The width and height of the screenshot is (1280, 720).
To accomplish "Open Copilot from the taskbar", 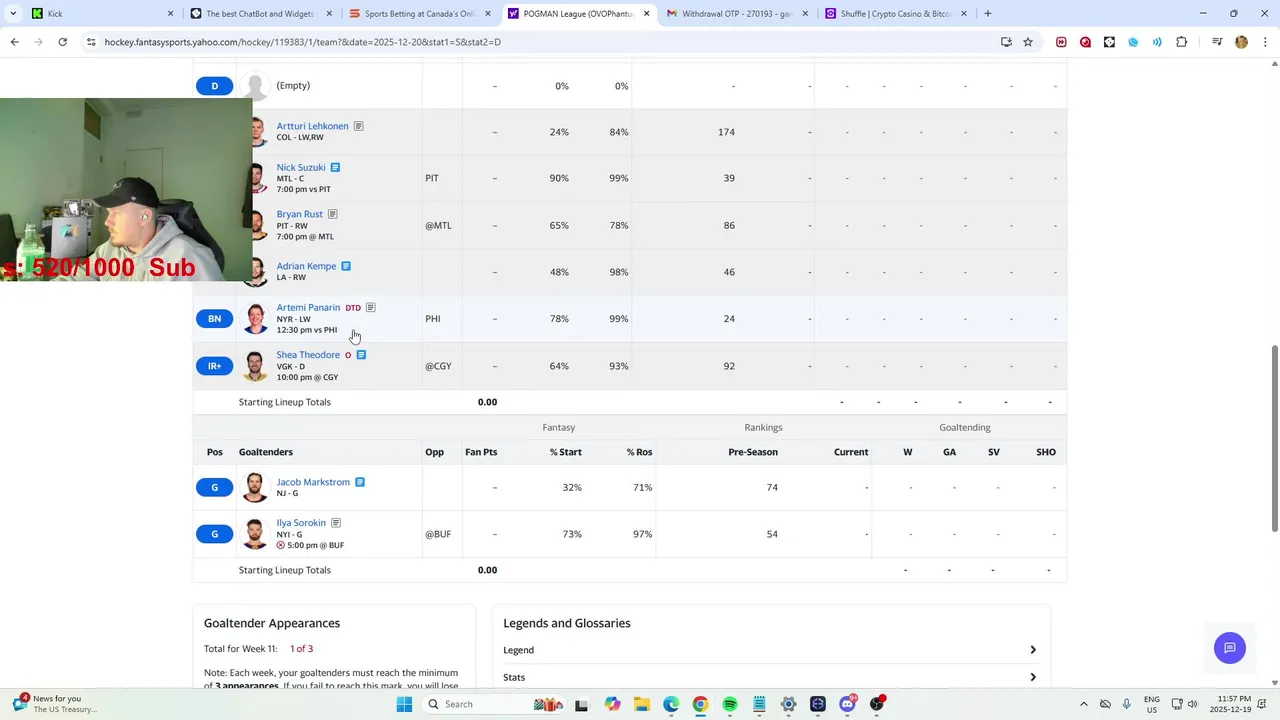I will (x=612, y=704).
